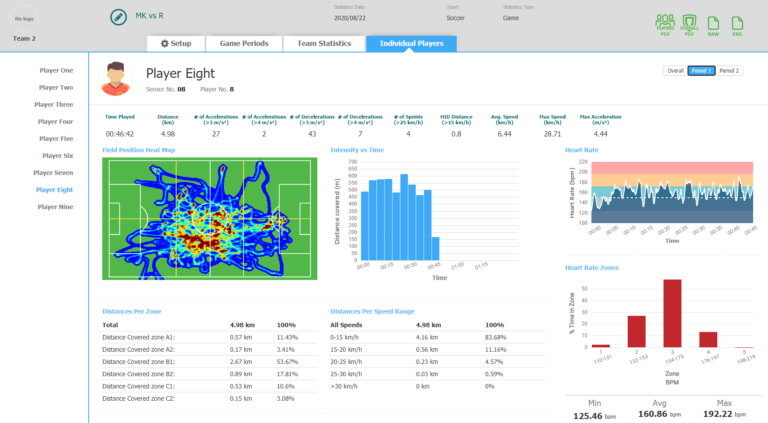Click the Avg. Speed value 6.44
This screenshot has width=768, height=423.
(504, 134)
